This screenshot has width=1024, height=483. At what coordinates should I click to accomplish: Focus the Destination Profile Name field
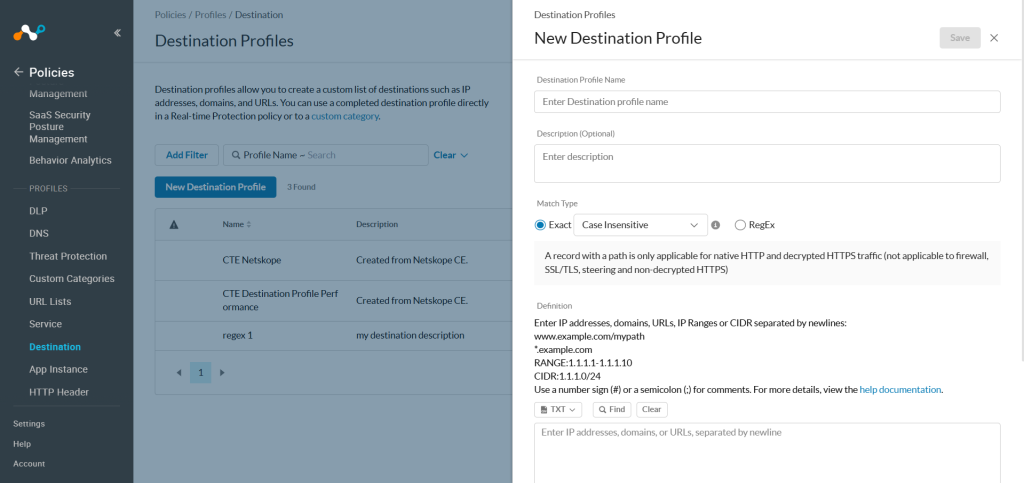pos(767,102)
